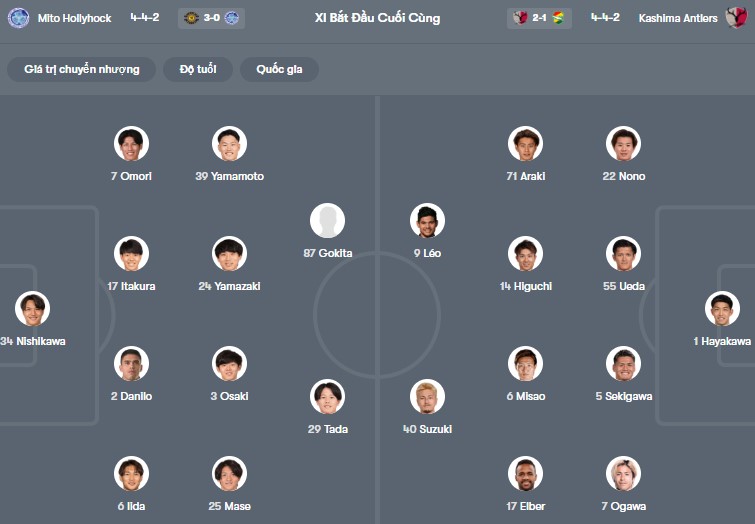Open 7 Omori's player photo
The image size is (755, 524).
click(x=131, y=144)
